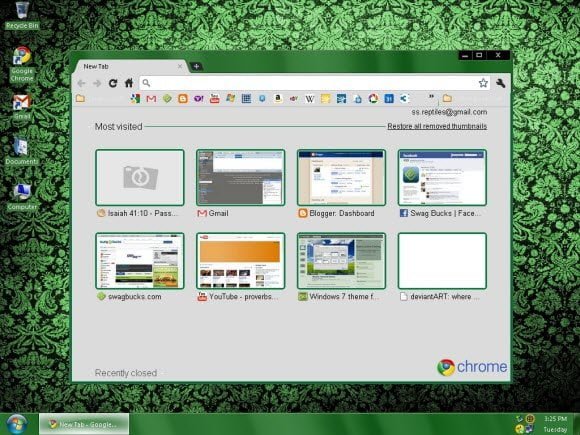Open the eBay bookmark icon
The height and width of the screenshot is (435, 580).
294,99
